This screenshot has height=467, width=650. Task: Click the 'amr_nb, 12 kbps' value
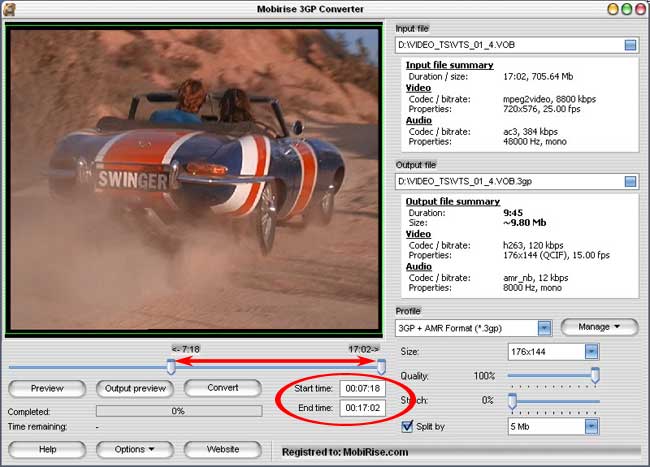coord(535,278)
